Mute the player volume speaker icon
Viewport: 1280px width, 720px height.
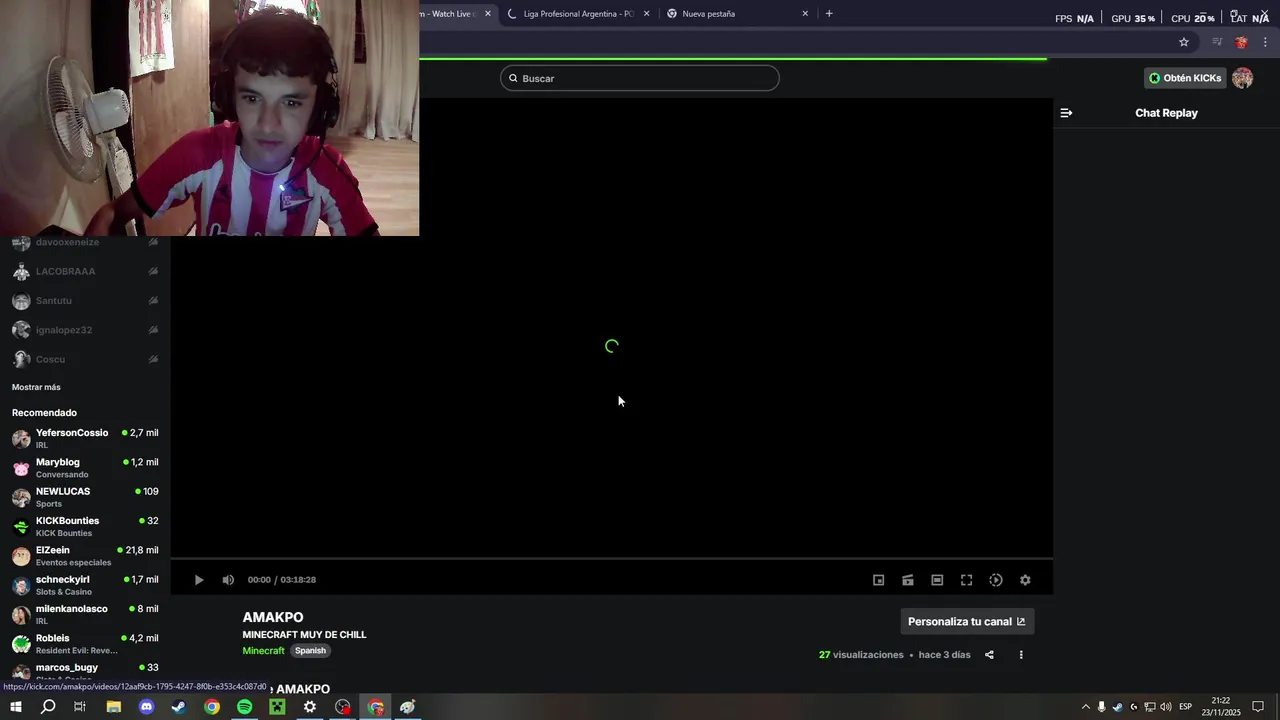(x=228, y=580)
